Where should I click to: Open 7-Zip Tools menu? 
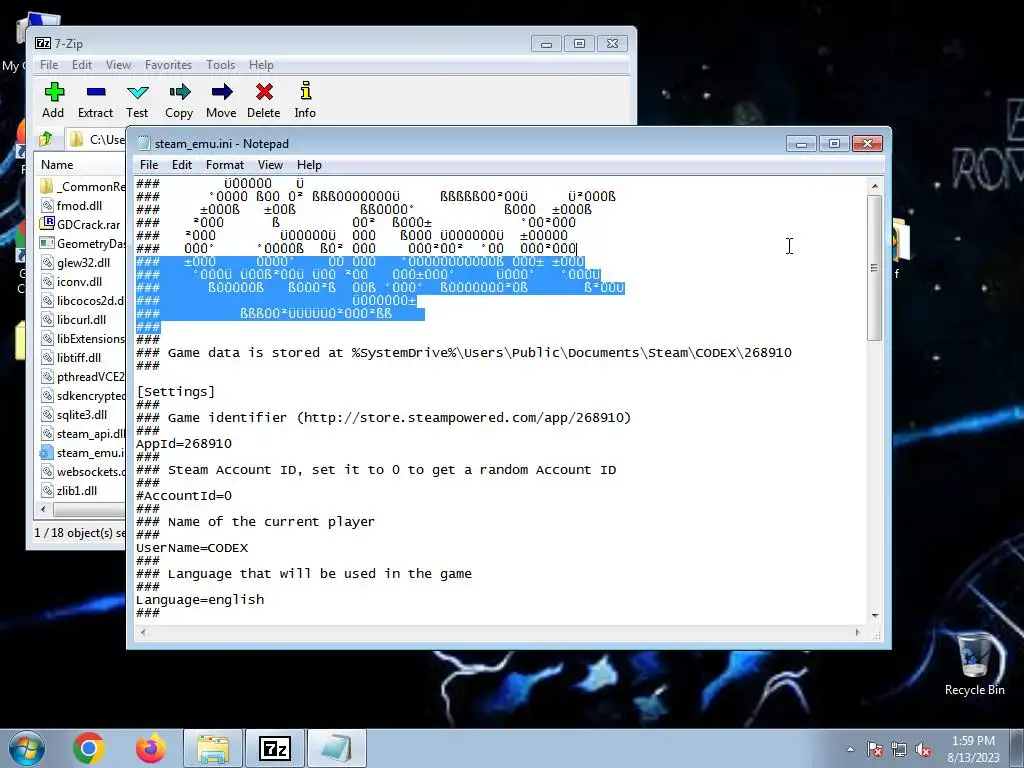(x=220, y=65)
